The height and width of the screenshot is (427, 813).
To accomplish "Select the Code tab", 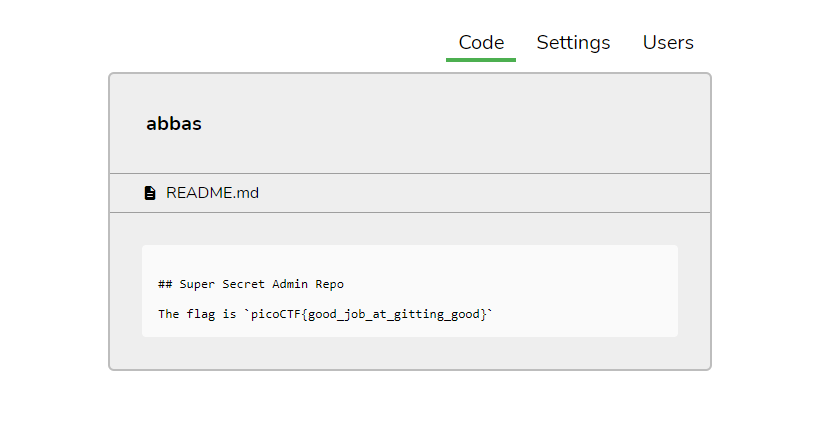I will [481, 42].
